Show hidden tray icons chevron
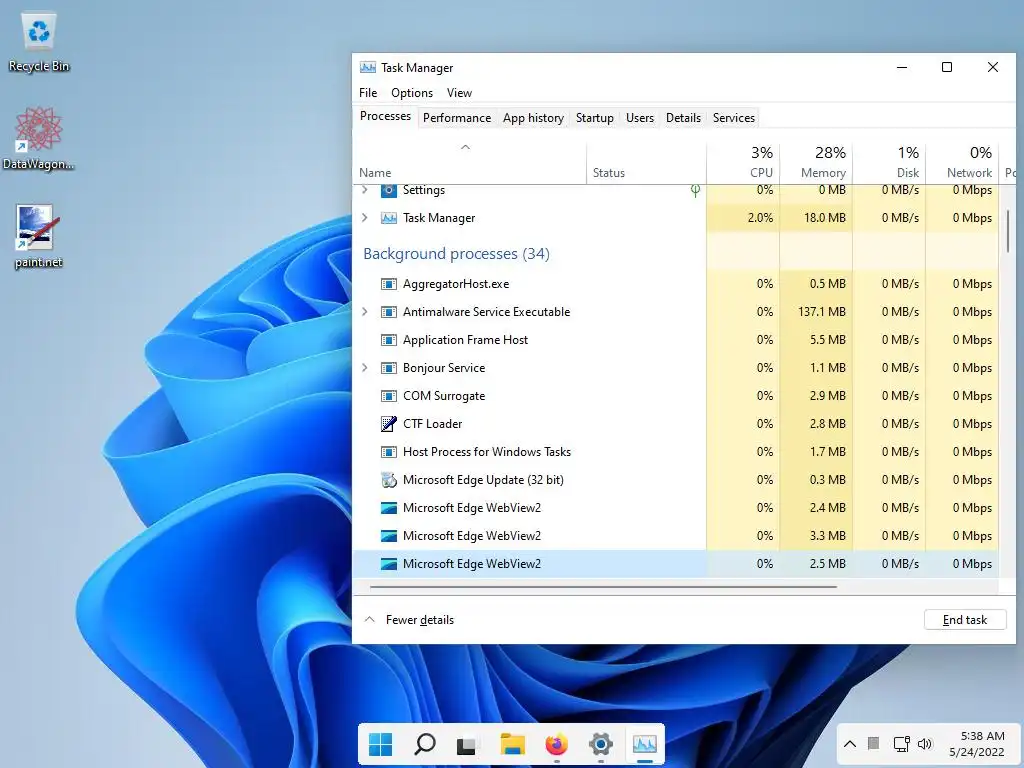This screenshot has width=1024, height=768. (850, 744)
